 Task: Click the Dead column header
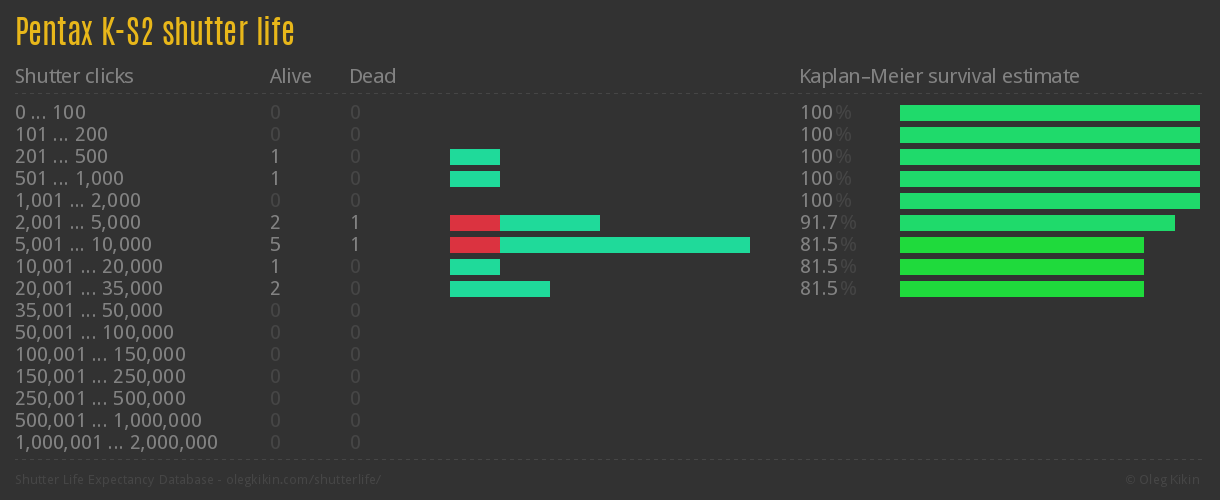click(373, 76)
